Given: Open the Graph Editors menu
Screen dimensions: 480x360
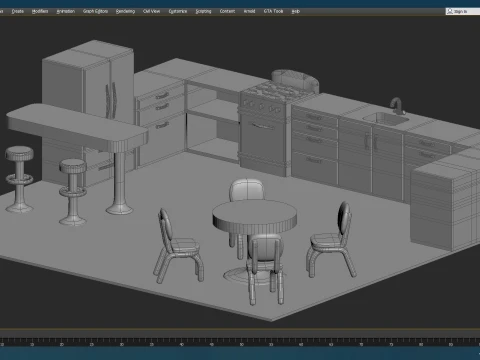Looking at the screenshot, I should [95, 11].
